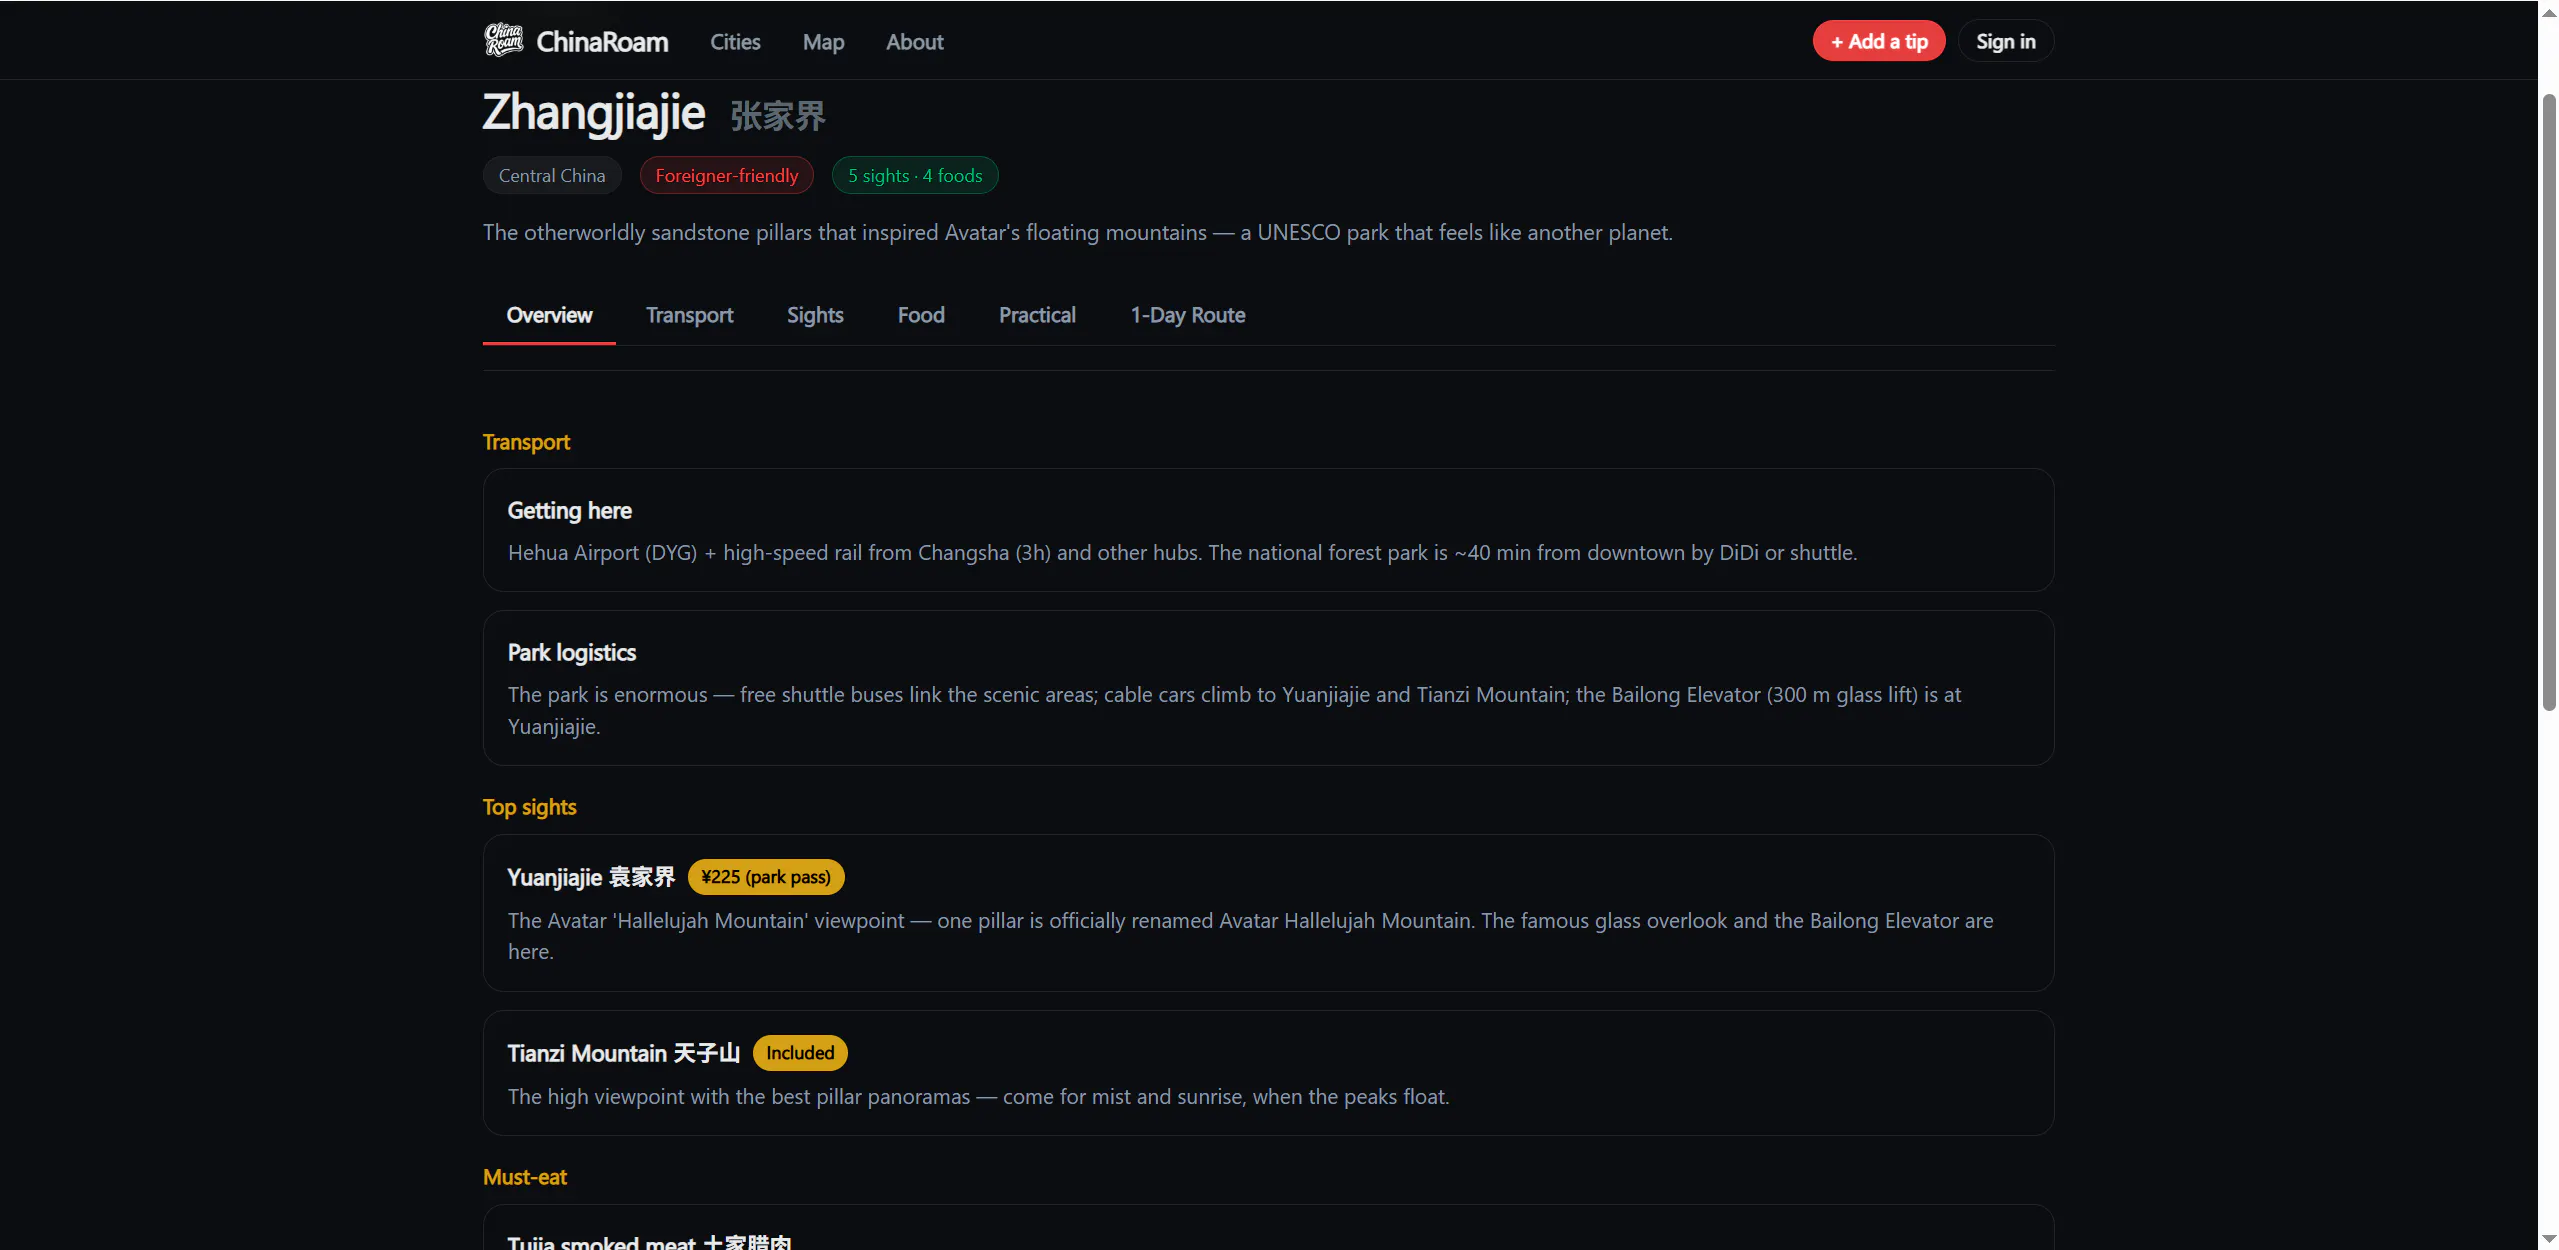Switch to the Sights tab

pos(815,316)
